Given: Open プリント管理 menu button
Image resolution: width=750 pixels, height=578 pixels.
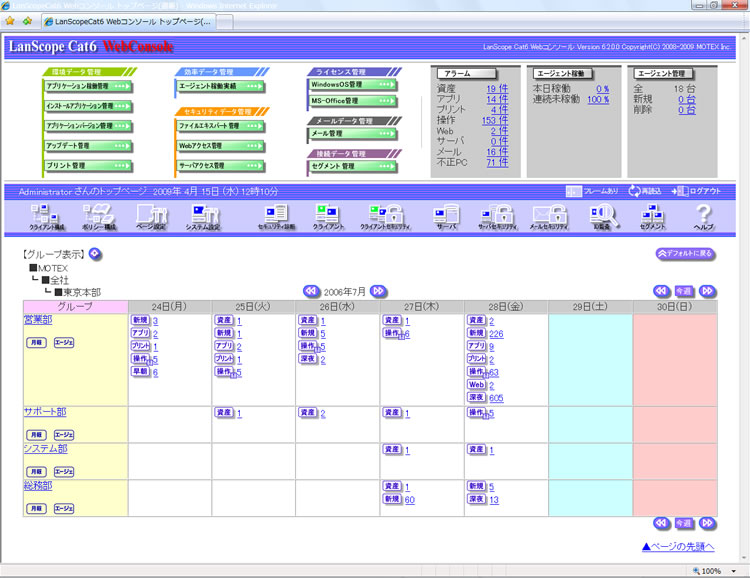Looking at the screenshot, I should (88, 166).
